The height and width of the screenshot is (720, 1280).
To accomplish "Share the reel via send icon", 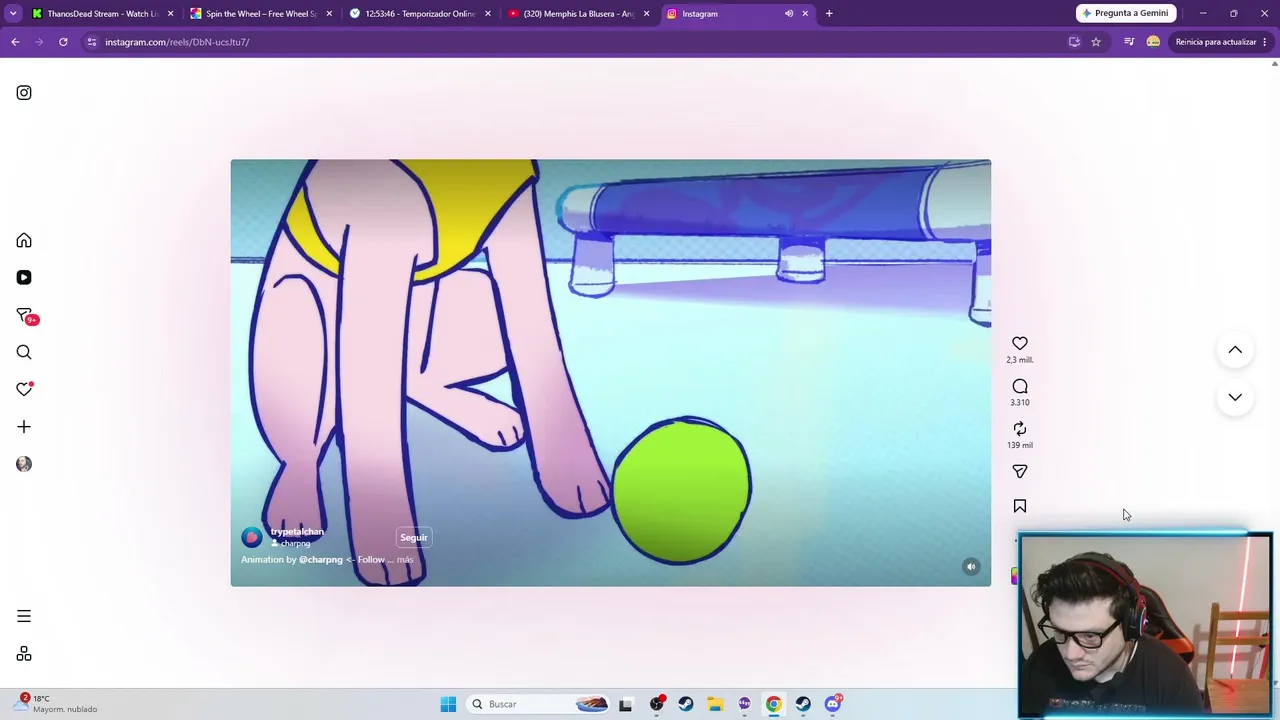I will (1020, 471).
